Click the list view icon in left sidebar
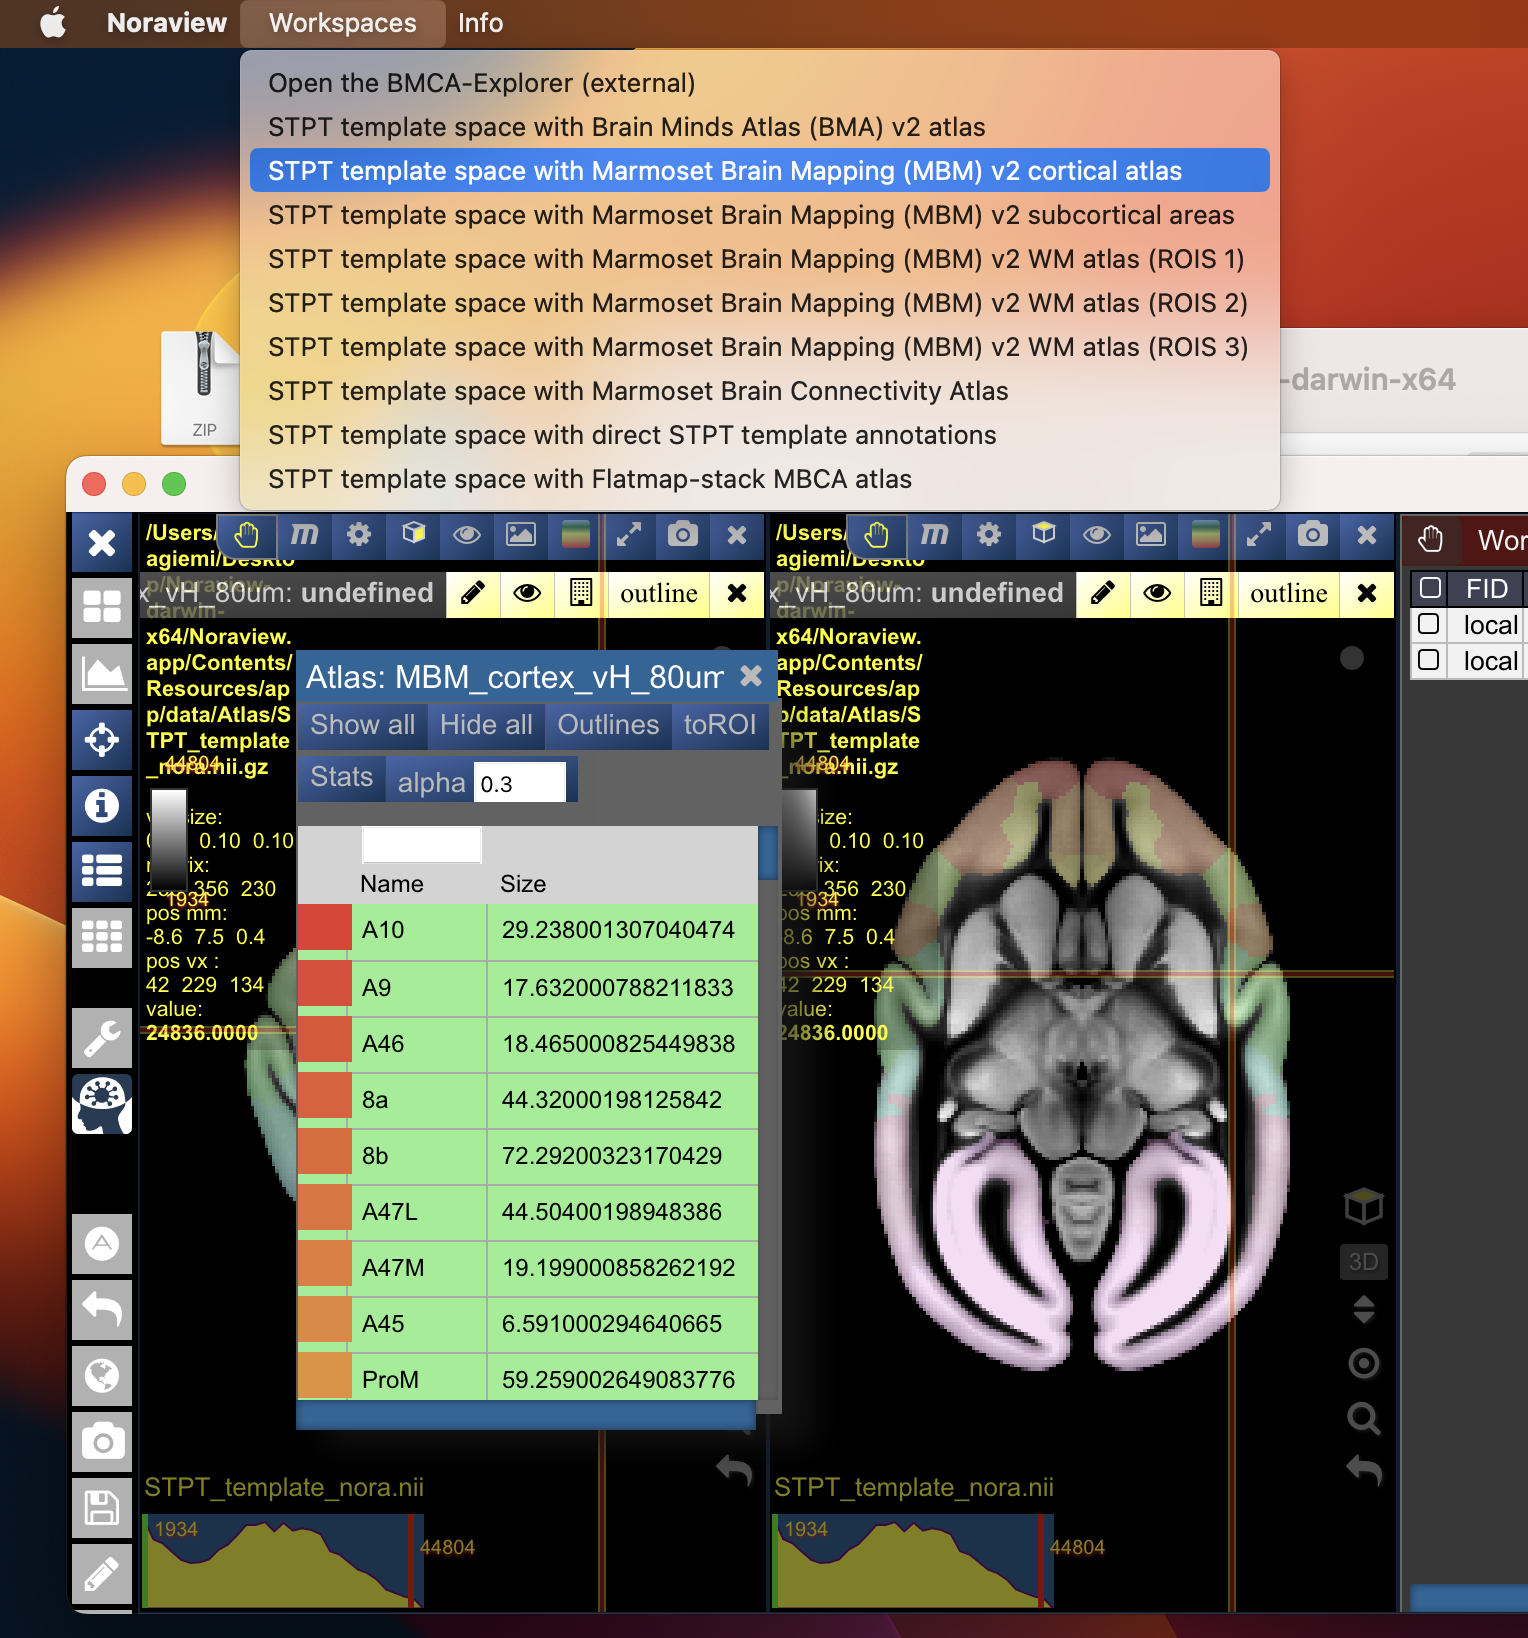The width and height of the screenshot is (1528, 1638). pos(102,871)
